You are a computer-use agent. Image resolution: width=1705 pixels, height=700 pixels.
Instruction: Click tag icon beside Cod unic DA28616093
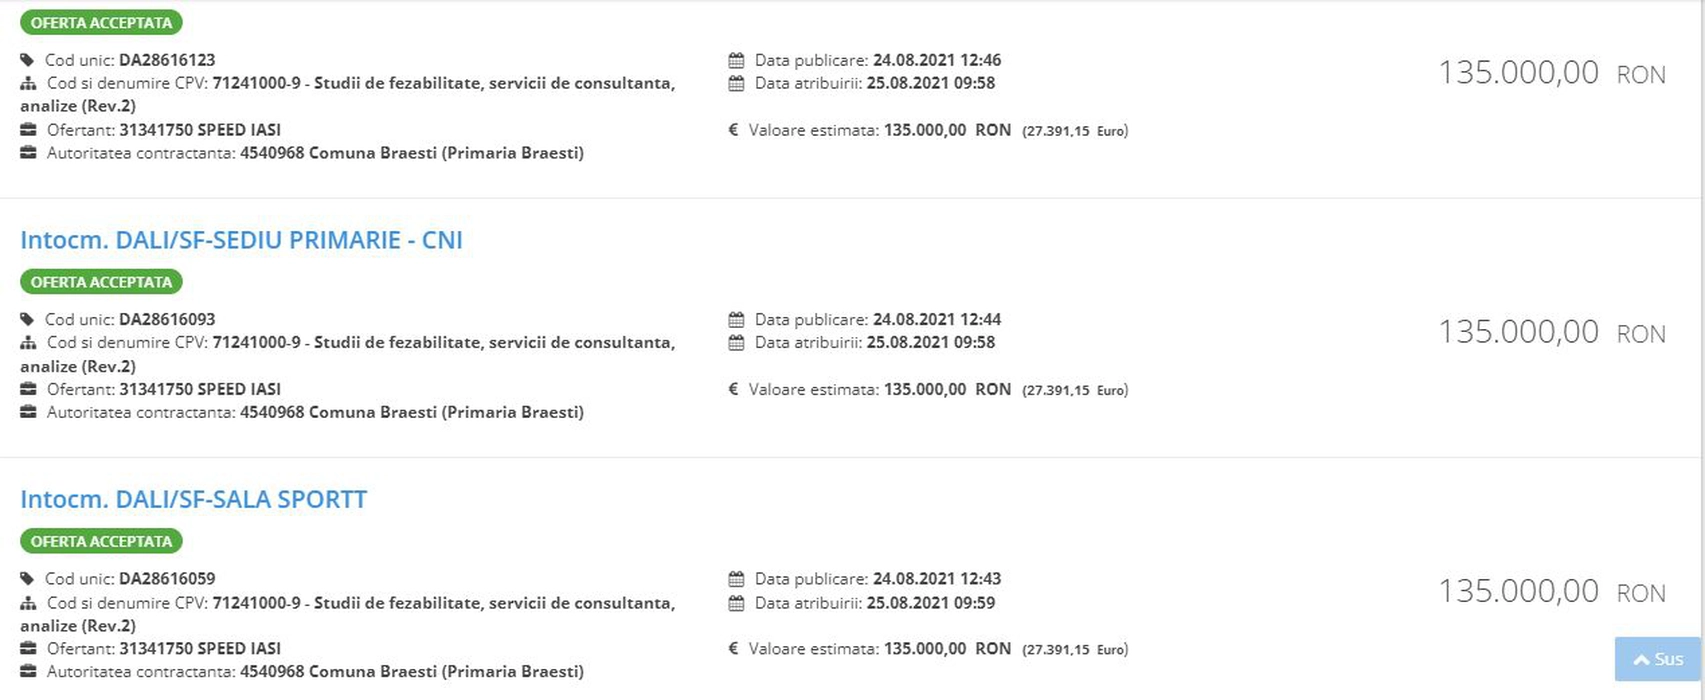(x=27, y=319)
